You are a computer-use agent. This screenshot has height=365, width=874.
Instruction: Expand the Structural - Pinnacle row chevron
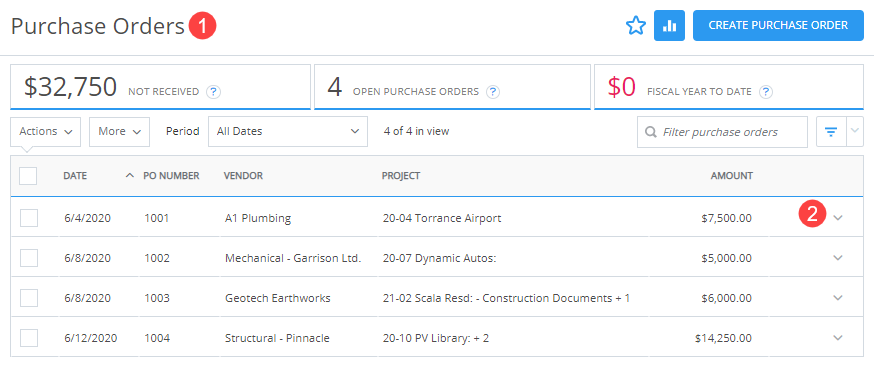(x=838, y=337)
